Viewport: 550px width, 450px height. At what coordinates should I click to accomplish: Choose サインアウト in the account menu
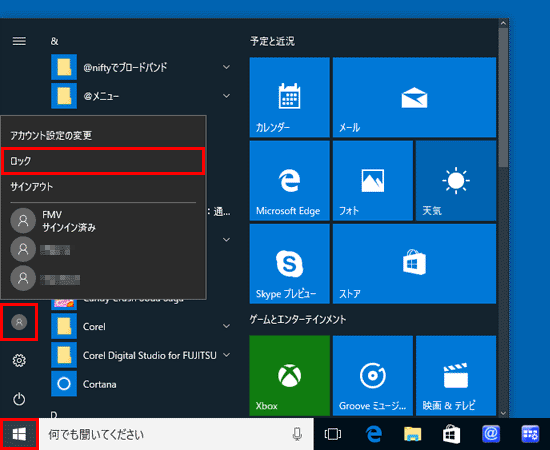point(103,187)
